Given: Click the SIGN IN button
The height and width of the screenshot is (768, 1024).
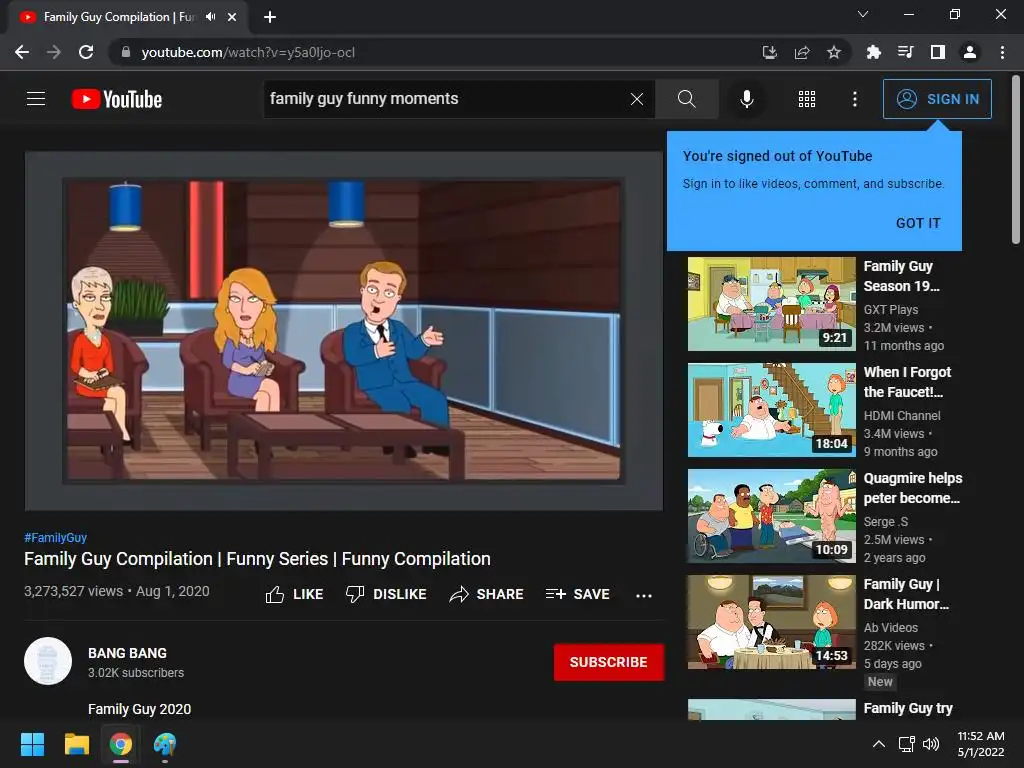Looking at the screenshot, I should (937, 99).
